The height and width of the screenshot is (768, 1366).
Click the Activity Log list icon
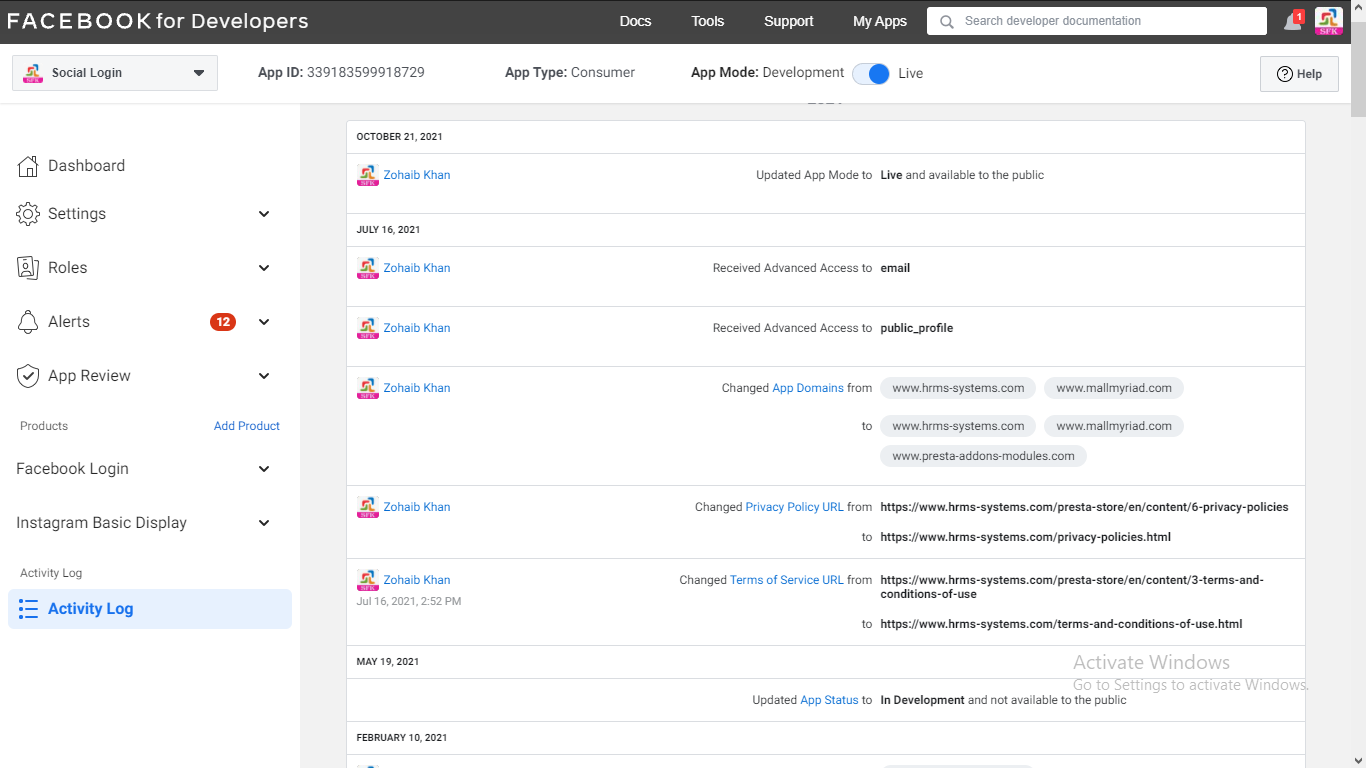tap(28, 609)
